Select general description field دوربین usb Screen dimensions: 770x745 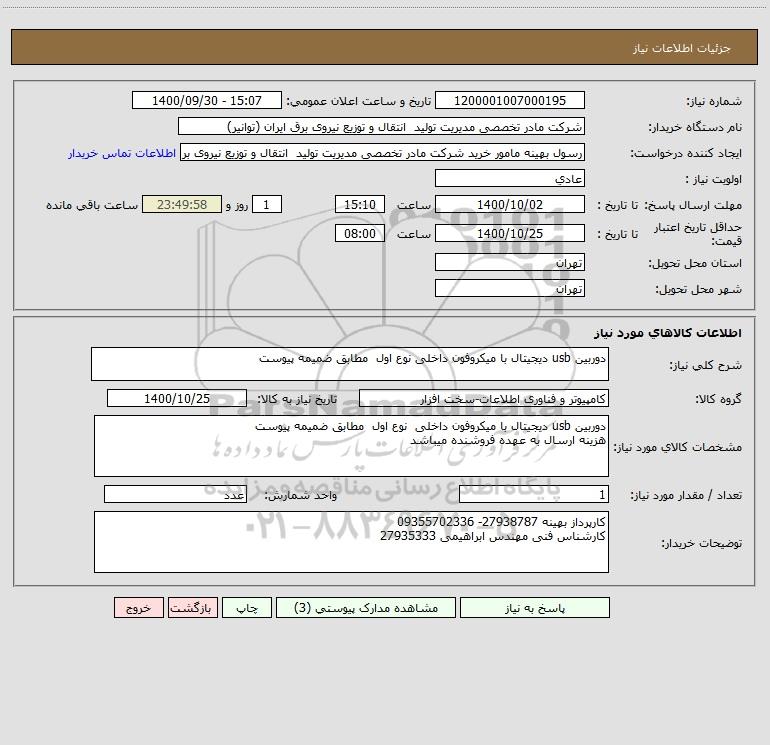pos(350,364)
